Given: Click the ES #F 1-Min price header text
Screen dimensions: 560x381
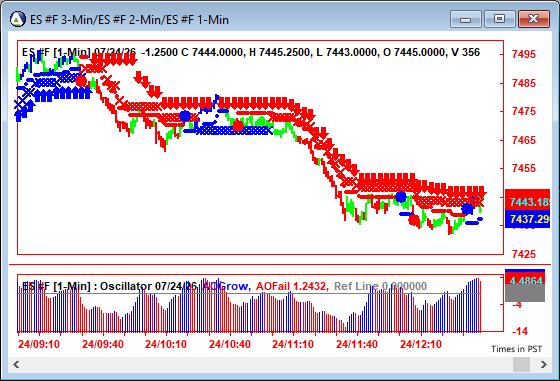Looking at the screenshot, I should (251, 52).
